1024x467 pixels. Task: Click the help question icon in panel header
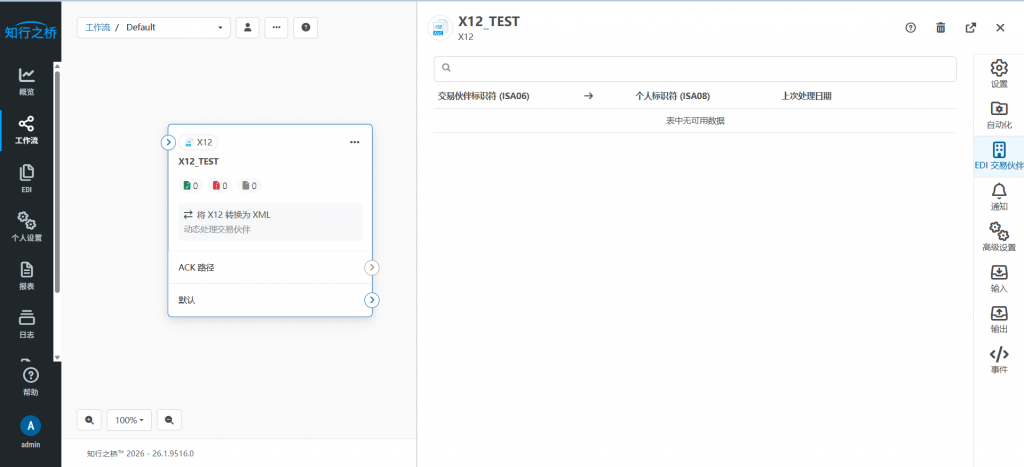(x=910, y=27)
